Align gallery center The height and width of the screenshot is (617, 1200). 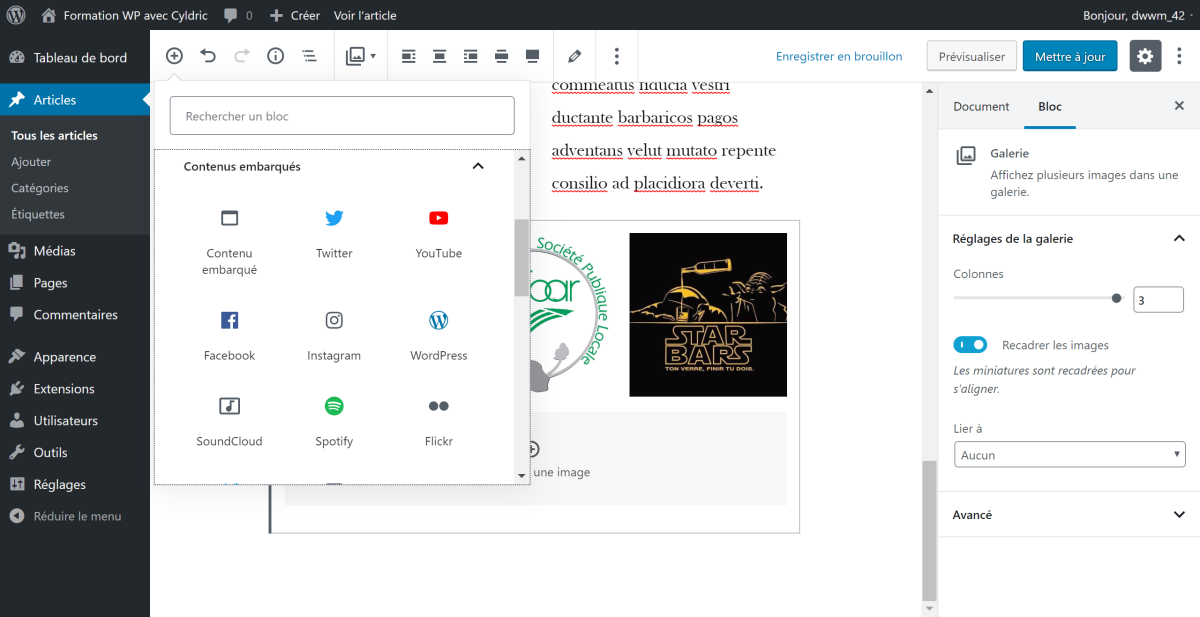[x=439, y=56]
